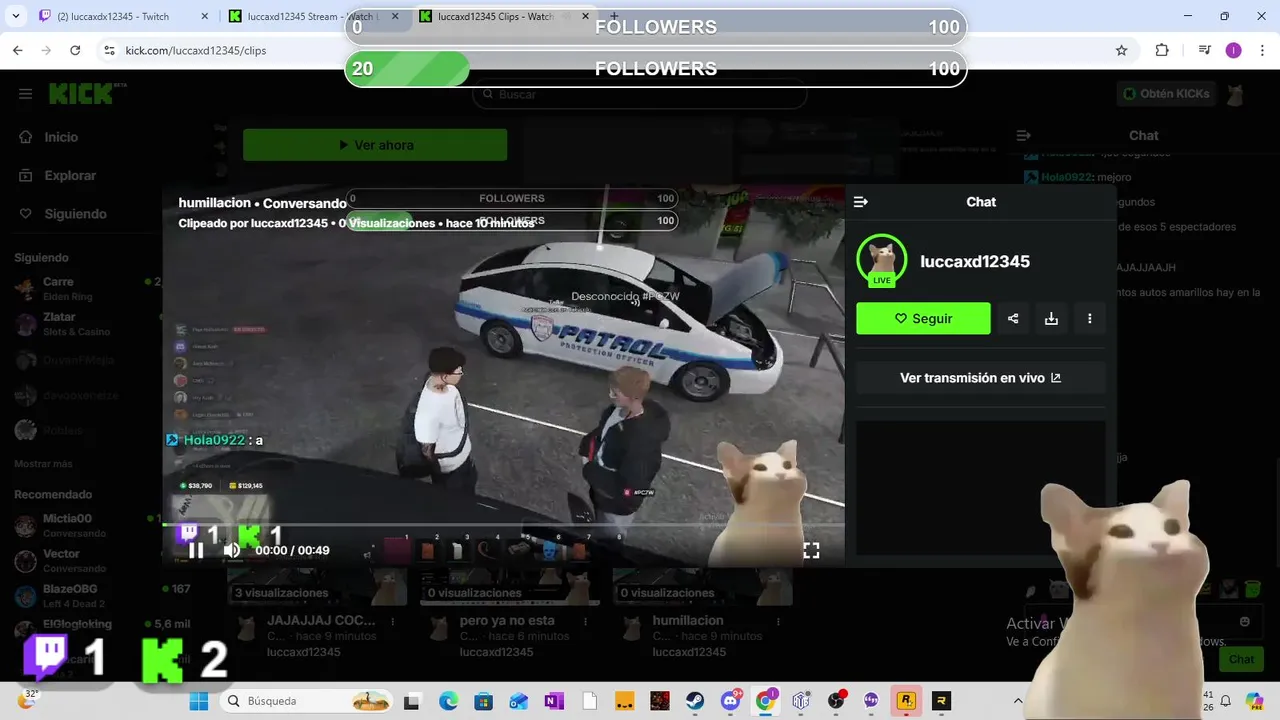This screenshot has height=720, width=1280.
Task: Open browser media controls
Action: pos(1204,50)
